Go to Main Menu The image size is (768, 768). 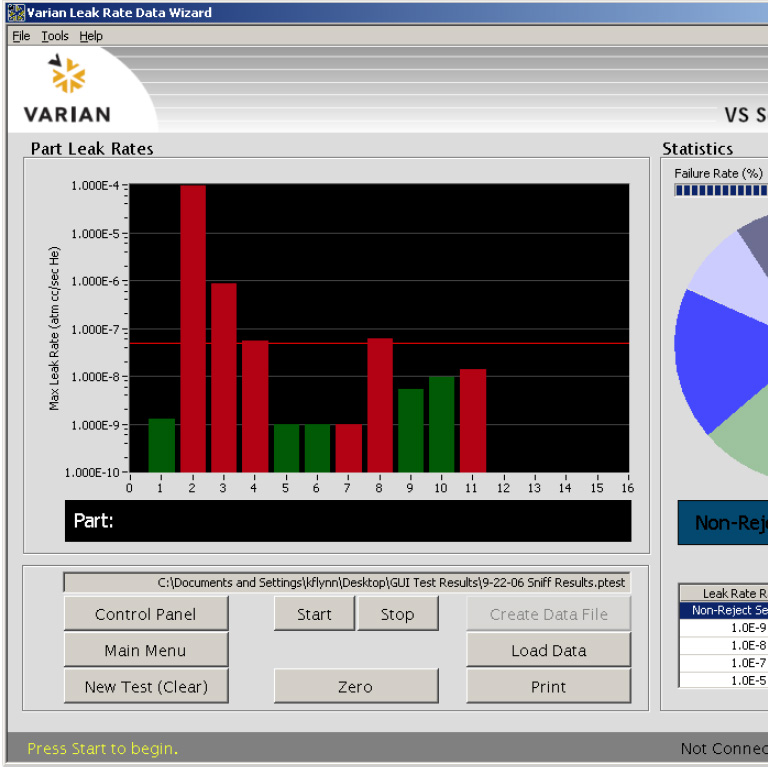click(146, 650)
